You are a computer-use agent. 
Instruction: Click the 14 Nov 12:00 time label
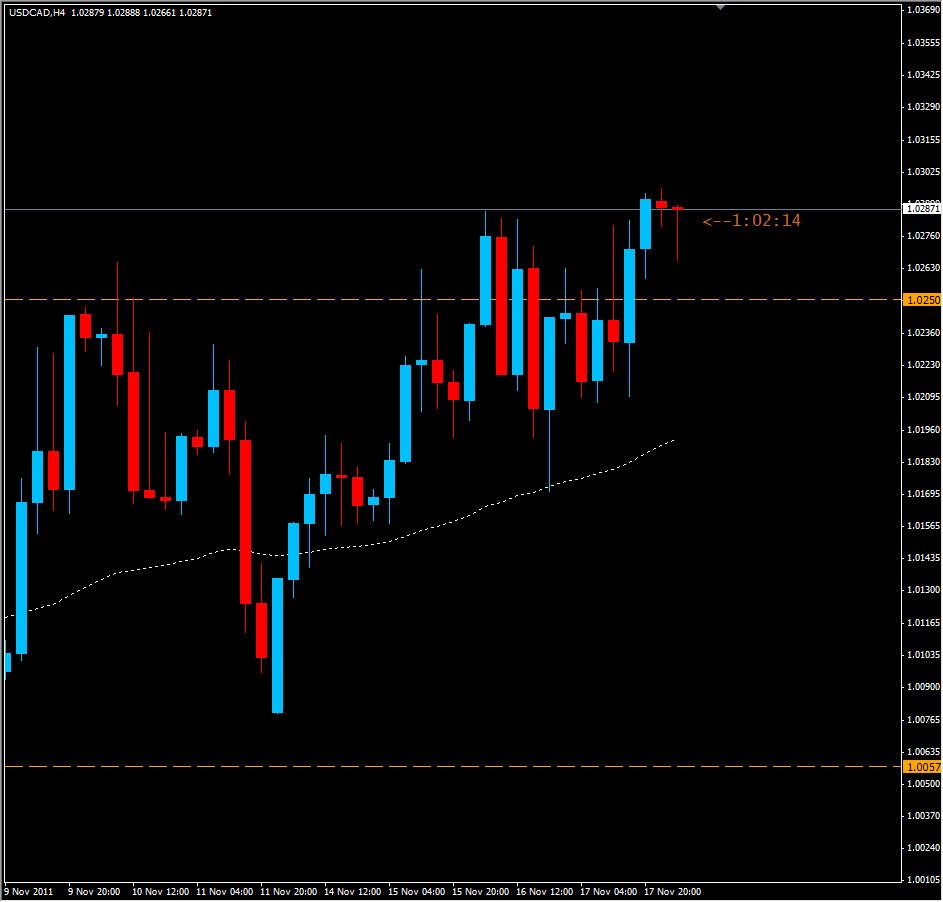coord(352,892)
